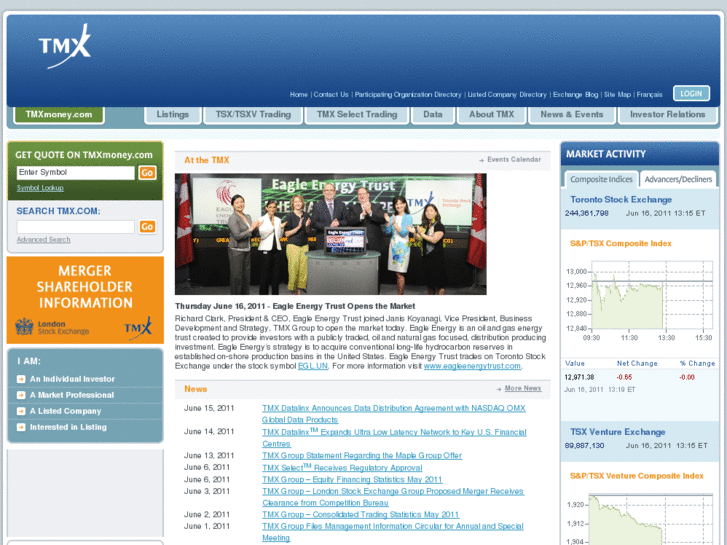Select Interested in Listing

(68, 427)
